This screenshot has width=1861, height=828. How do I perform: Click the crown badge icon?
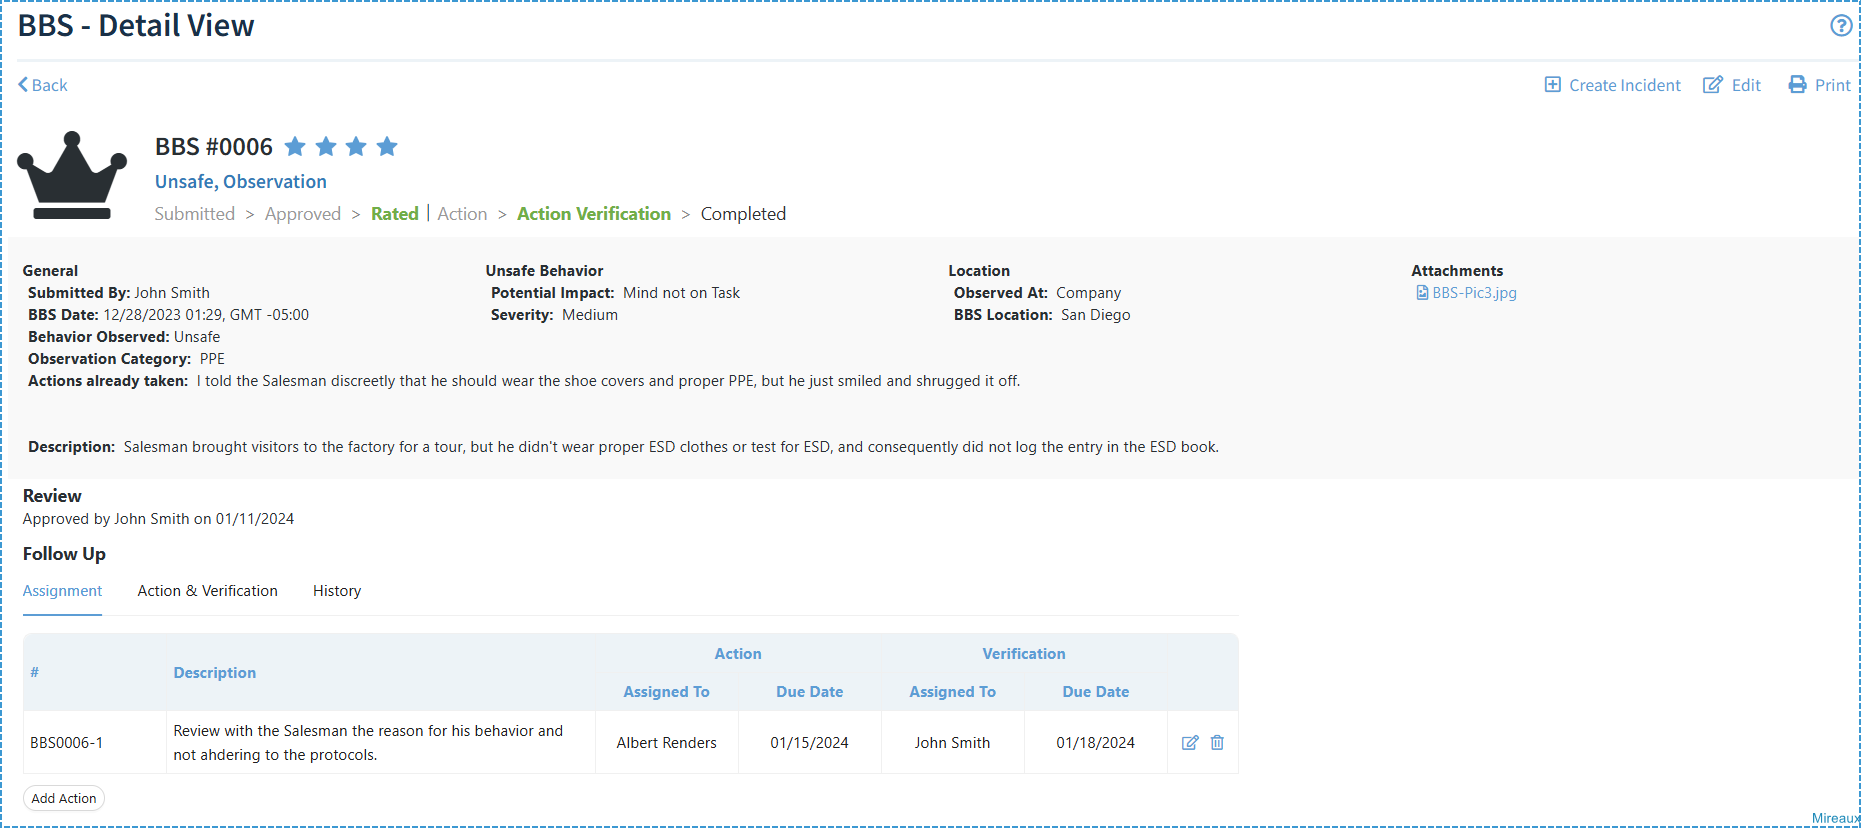click(72, 175)
